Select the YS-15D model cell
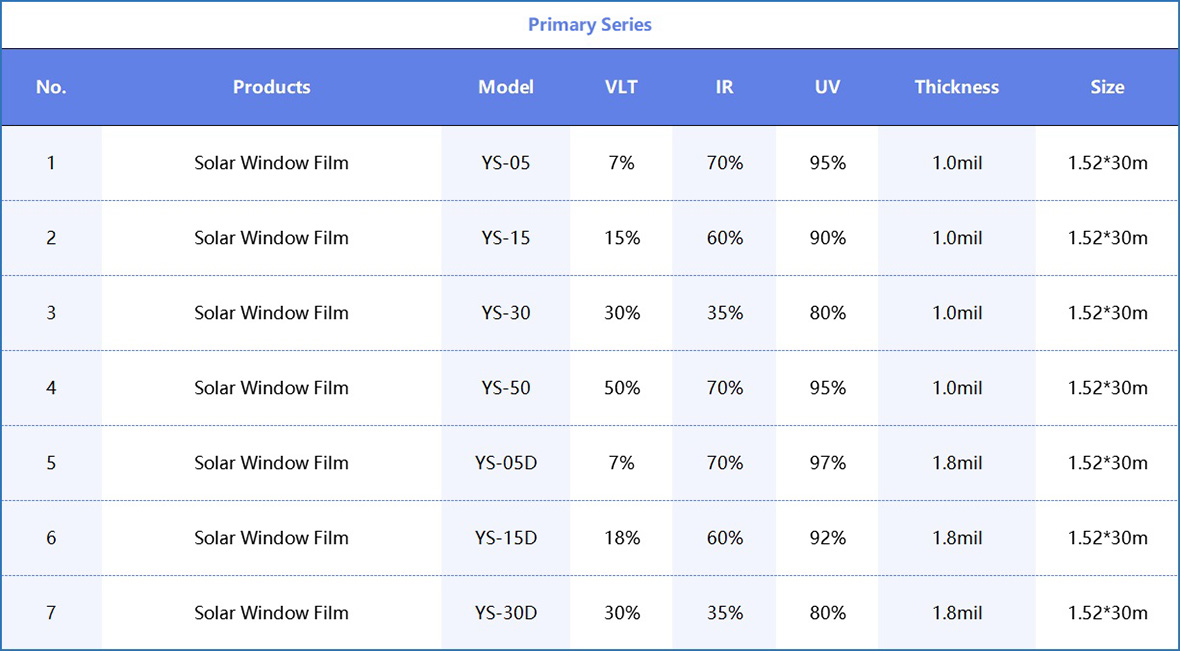1180x651 pixels. click(x=506, y=538)
